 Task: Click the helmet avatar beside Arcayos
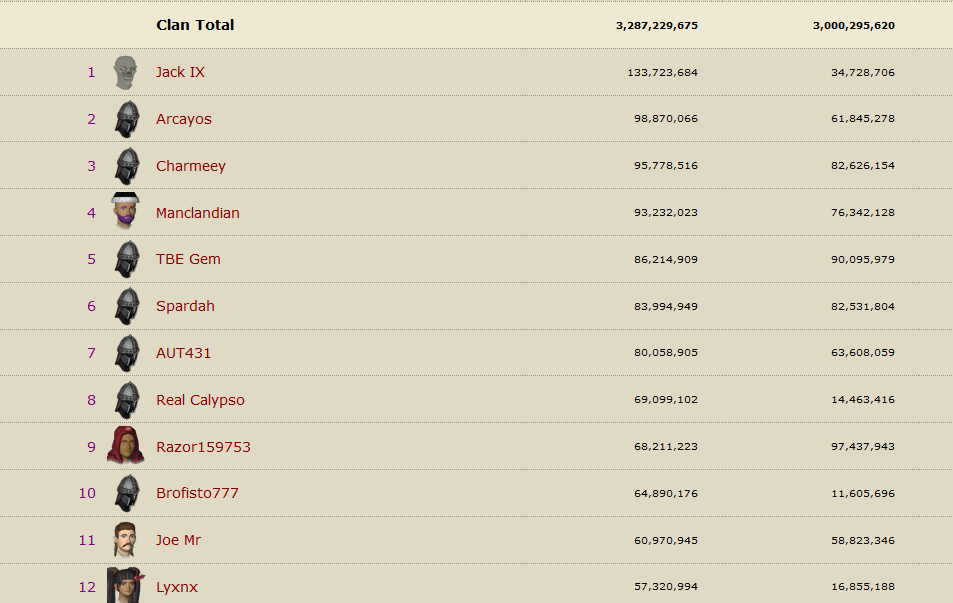pyautogui.click(x=126, y=119)
